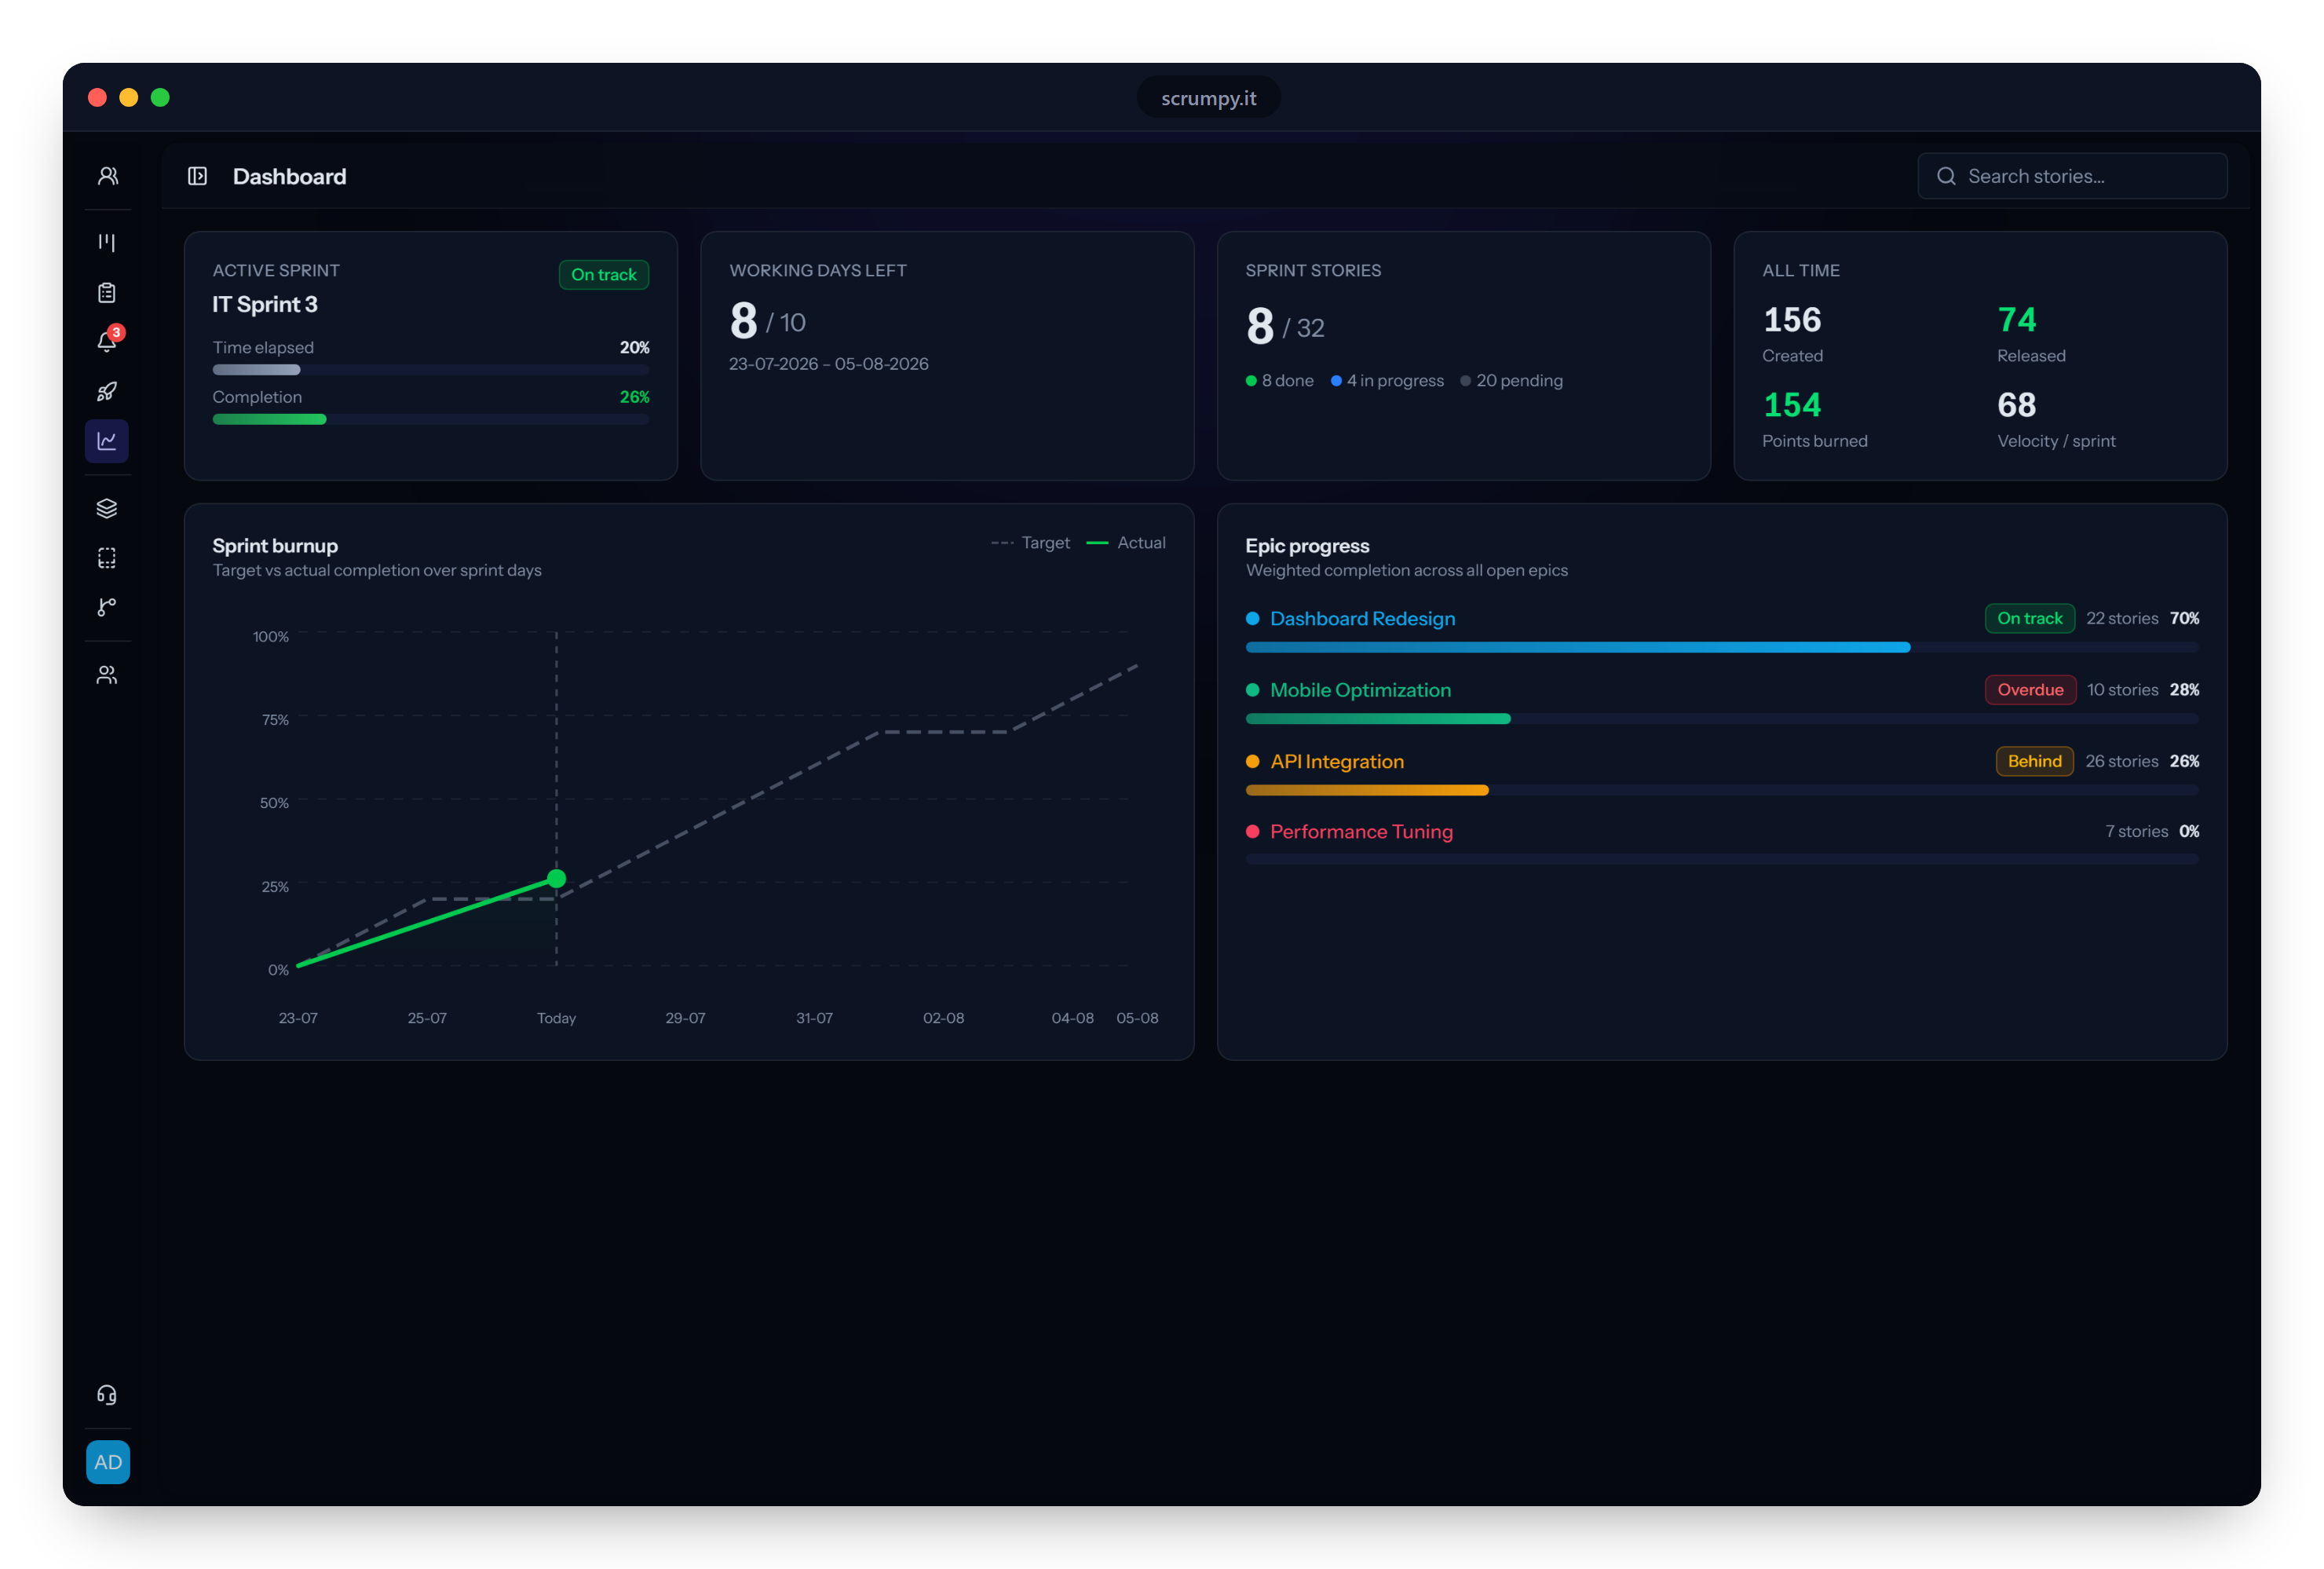Screen dimensions: 2324x1569
Task: Click the Dashboard page title
Action: click(290, 176)
